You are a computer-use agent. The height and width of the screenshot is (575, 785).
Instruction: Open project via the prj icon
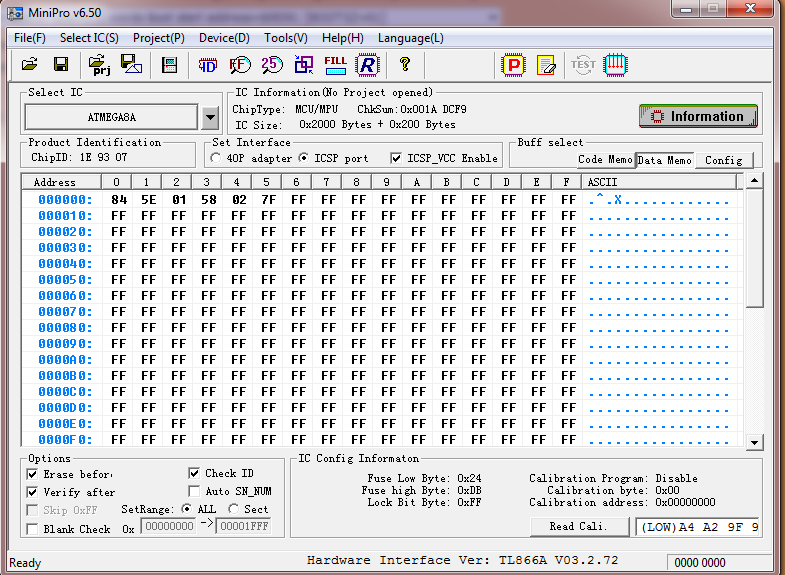click(x=99, y=65)
